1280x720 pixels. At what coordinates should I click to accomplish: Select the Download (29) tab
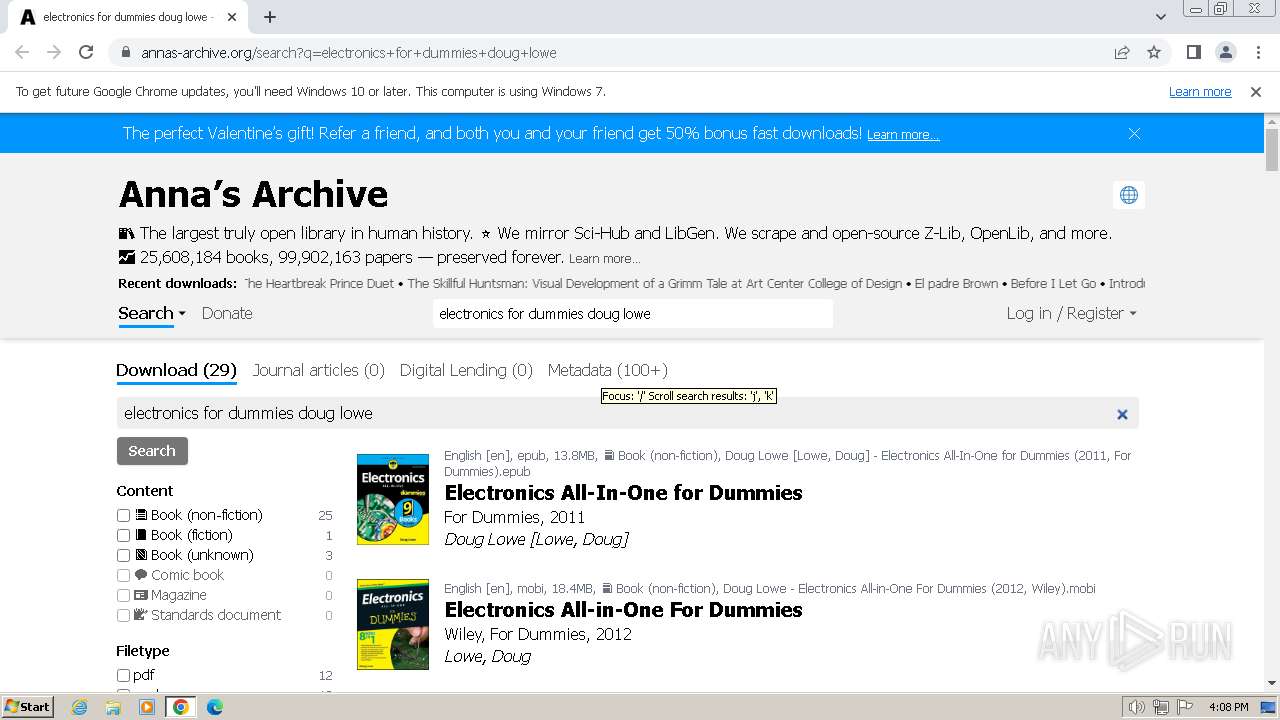click(176, 370)
